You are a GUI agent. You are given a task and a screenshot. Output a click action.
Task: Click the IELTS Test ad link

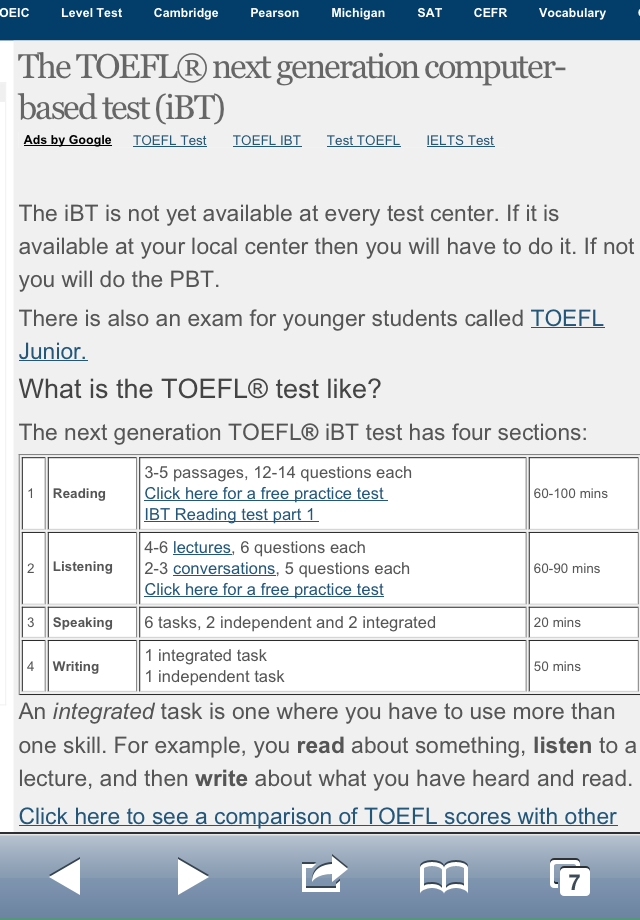coord(460,140)
